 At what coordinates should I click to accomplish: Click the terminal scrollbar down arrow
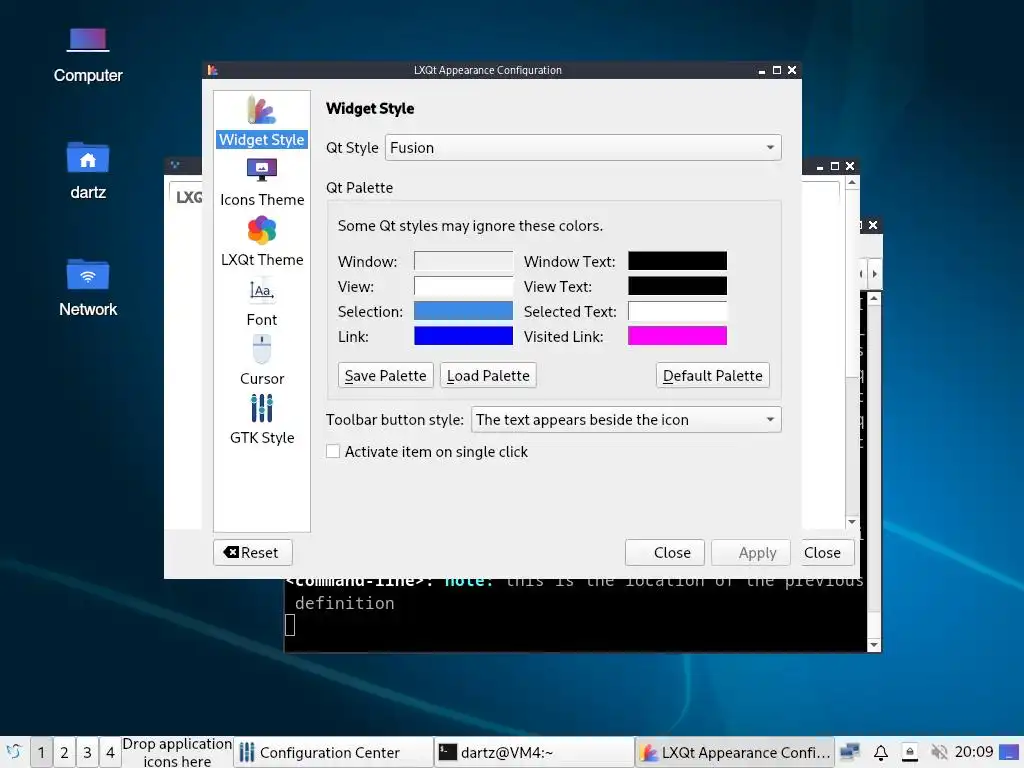[874, 645]
